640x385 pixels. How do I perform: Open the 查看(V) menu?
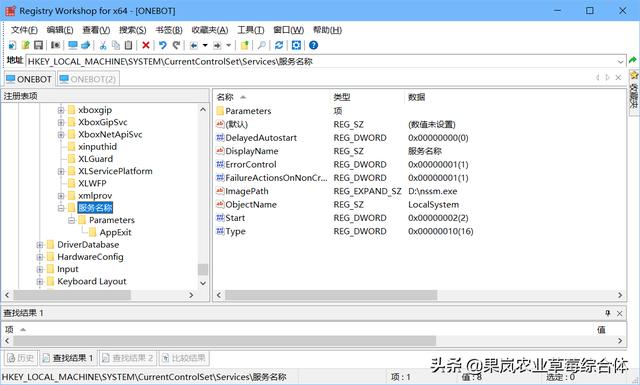click(x=96, y=30)
